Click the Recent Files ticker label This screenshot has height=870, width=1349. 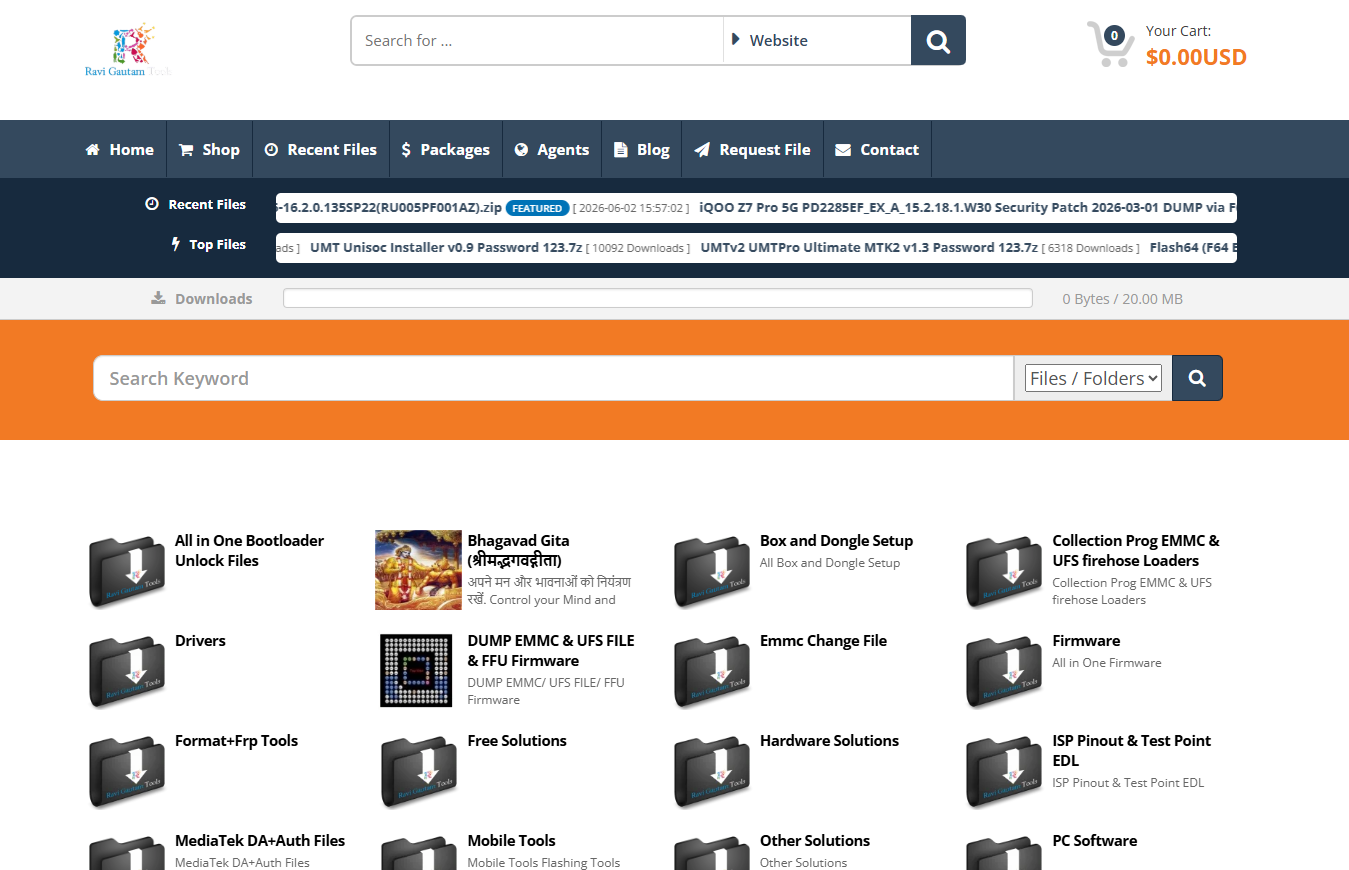[196, 204]
